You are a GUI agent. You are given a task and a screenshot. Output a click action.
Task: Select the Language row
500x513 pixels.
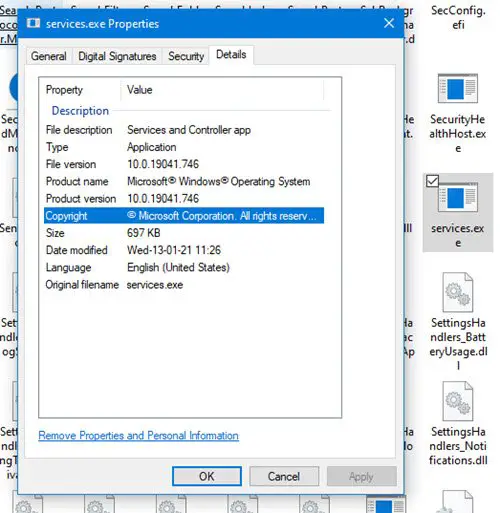(x=184, y=267)
